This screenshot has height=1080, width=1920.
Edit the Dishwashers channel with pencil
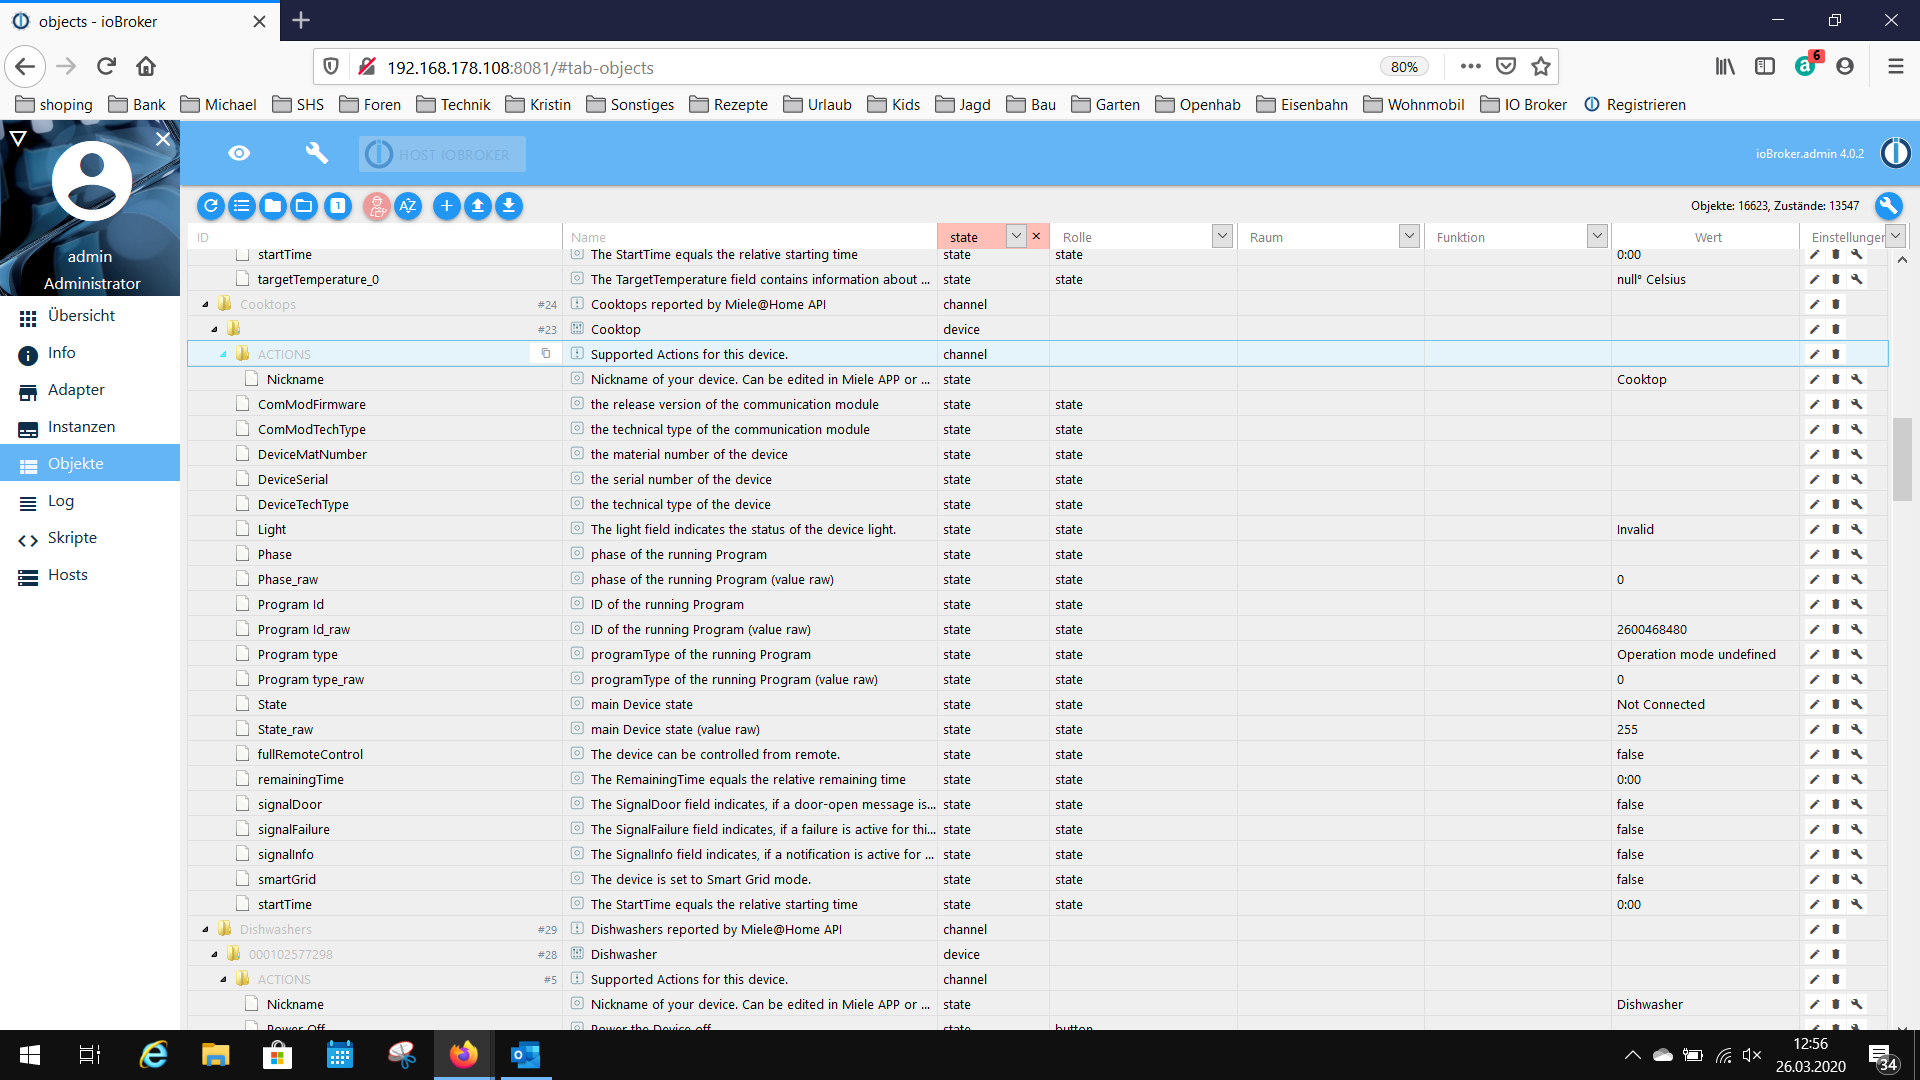pos(1814,930)
